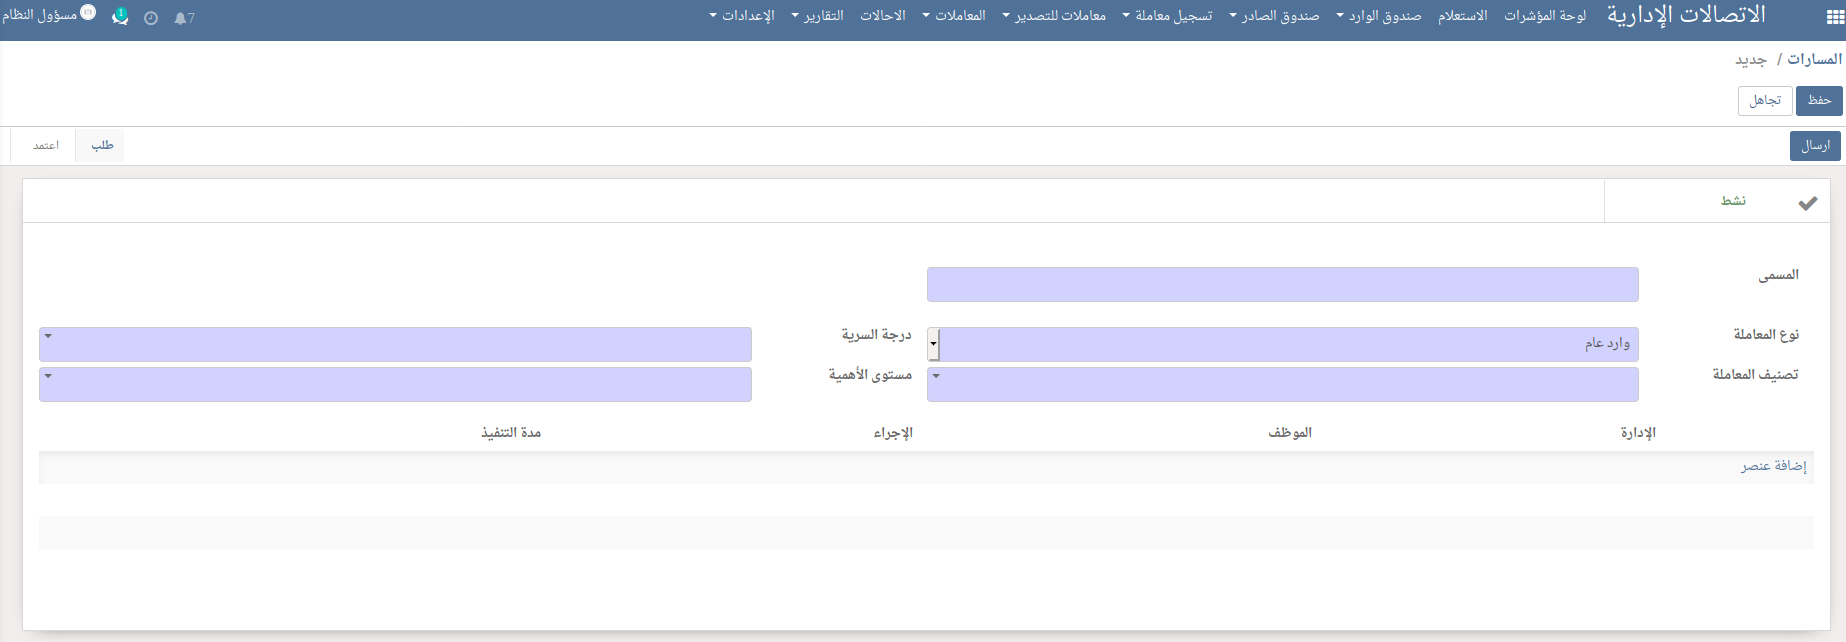1846x642 pixels.
Task: Click إضافة عنصر to add a row
Action: pyautogui.click(x=1773, y=467)
